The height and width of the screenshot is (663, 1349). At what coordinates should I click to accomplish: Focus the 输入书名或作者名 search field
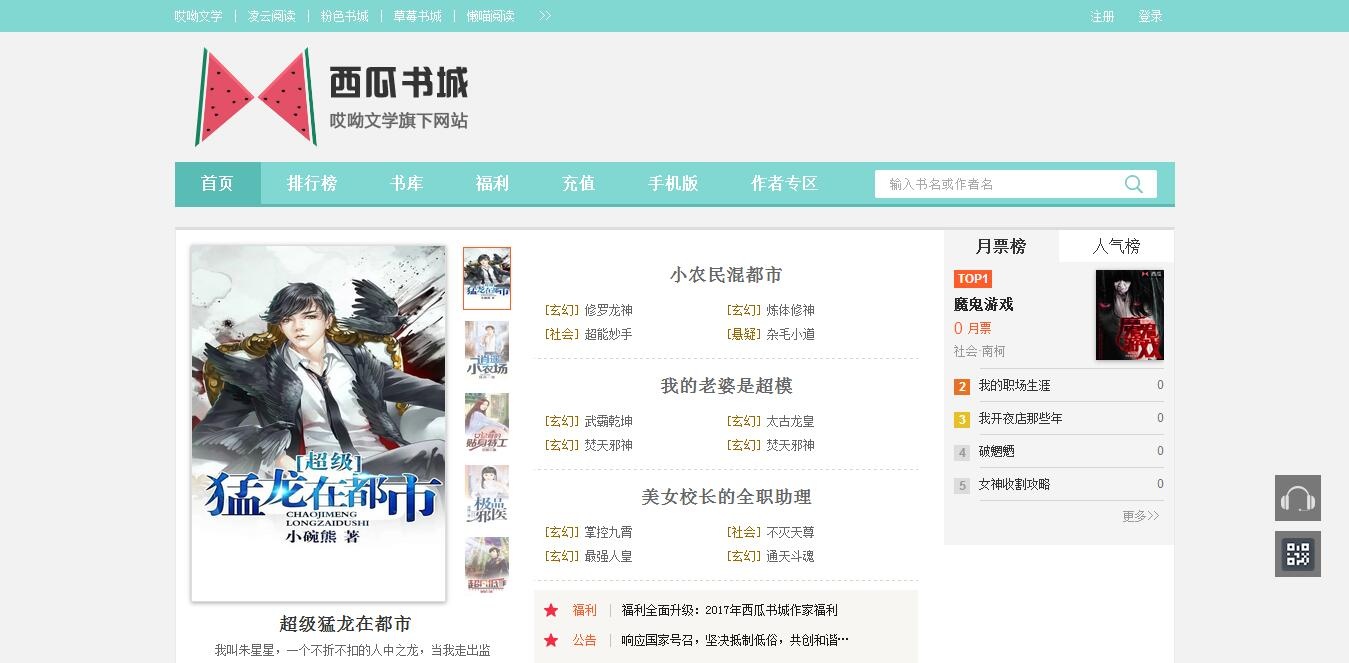tap(998, 184)
